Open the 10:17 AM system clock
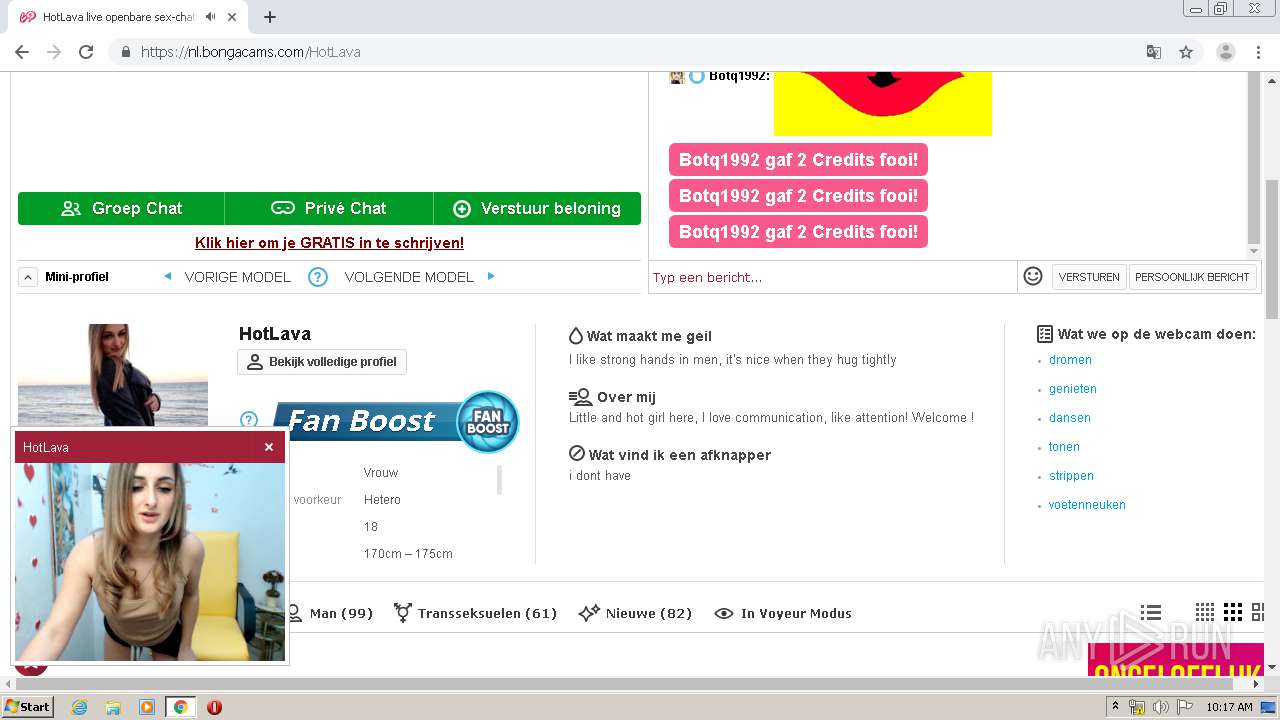 pos(1229,707)
